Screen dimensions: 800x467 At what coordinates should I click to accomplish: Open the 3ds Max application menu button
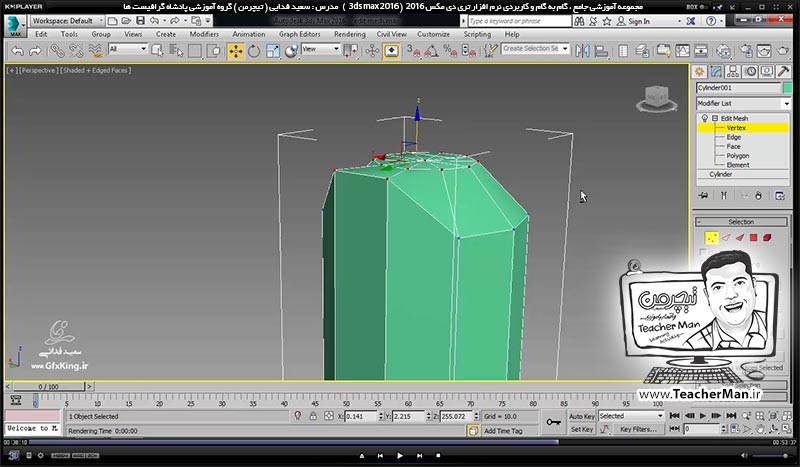pos(15,26)
